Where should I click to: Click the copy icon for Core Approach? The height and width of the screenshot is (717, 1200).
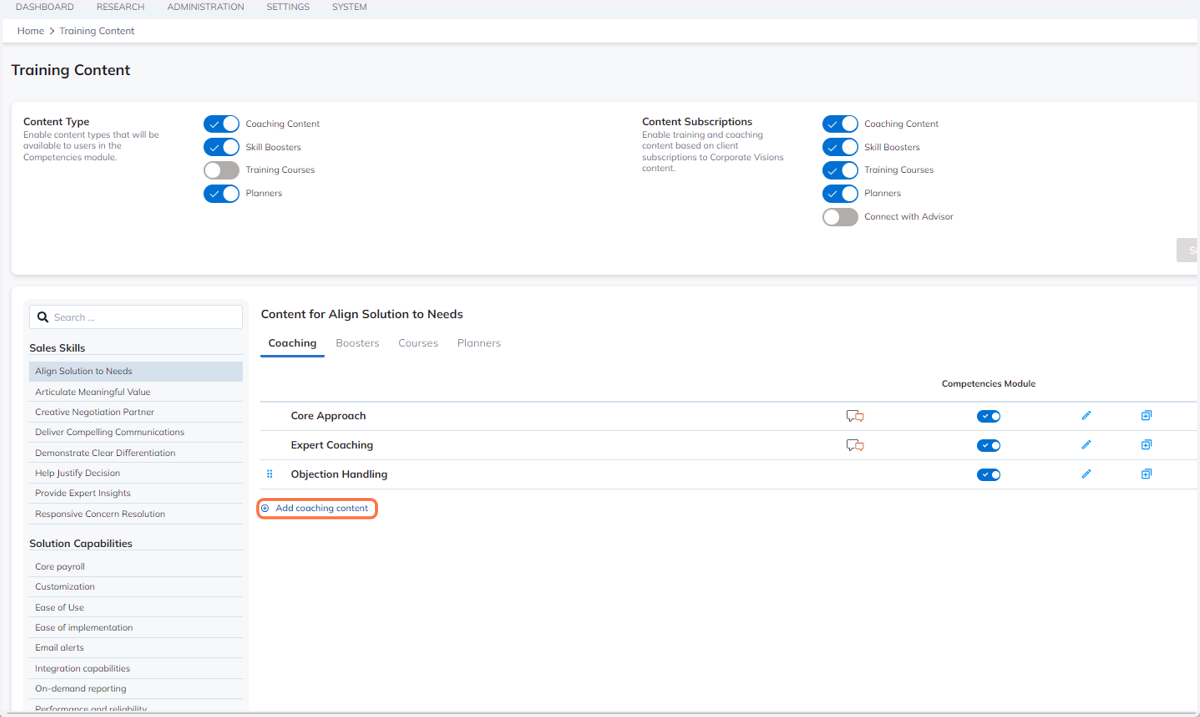tap(1146, 416)
